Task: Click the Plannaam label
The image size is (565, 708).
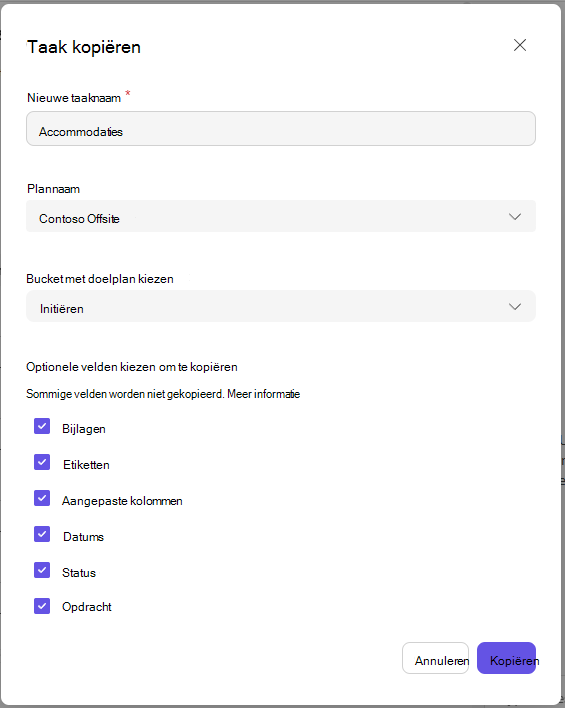Action: point(53,189)
